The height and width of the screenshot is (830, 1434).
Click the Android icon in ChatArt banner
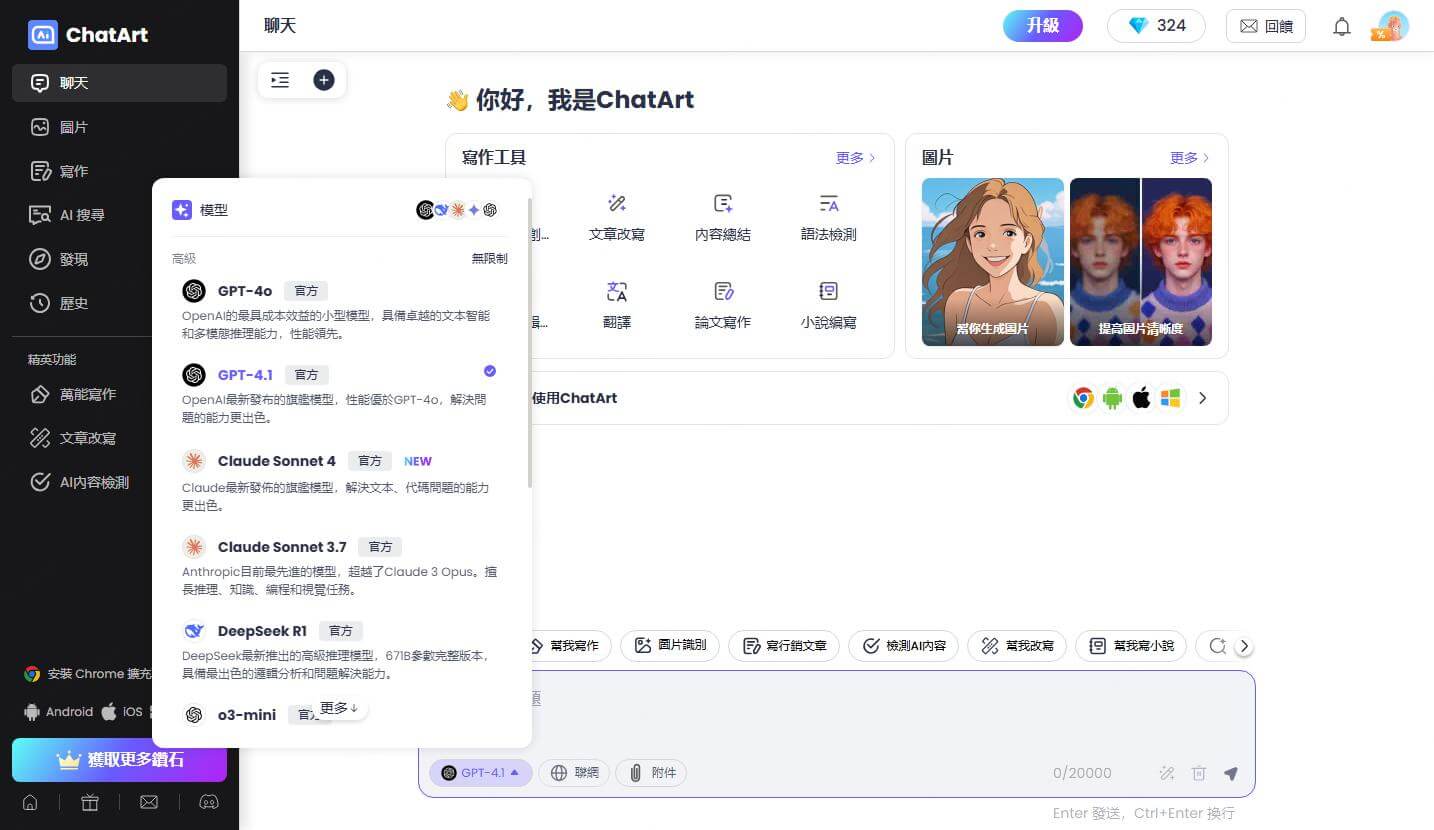click(1112, 398)
